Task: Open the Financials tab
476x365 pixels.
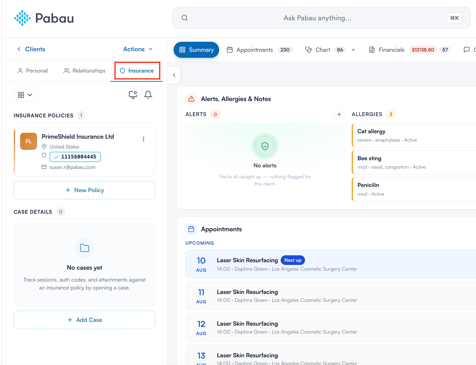Action: 409,50
